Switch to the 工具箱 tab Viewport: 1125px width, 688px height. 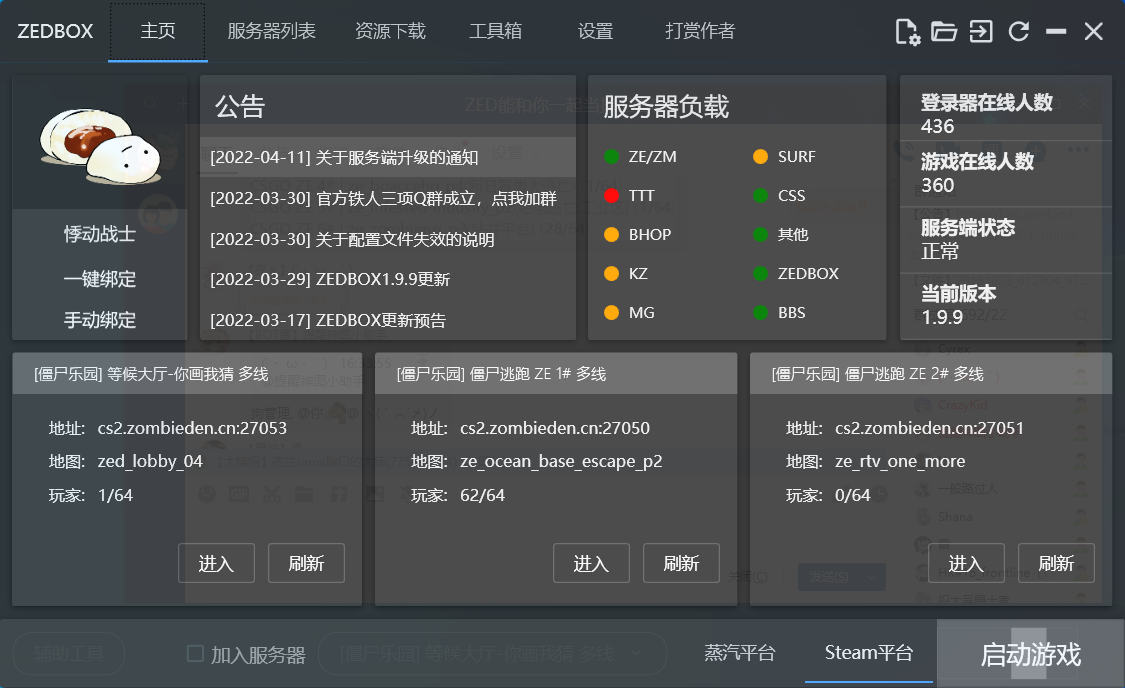click(x=496, y=30)
